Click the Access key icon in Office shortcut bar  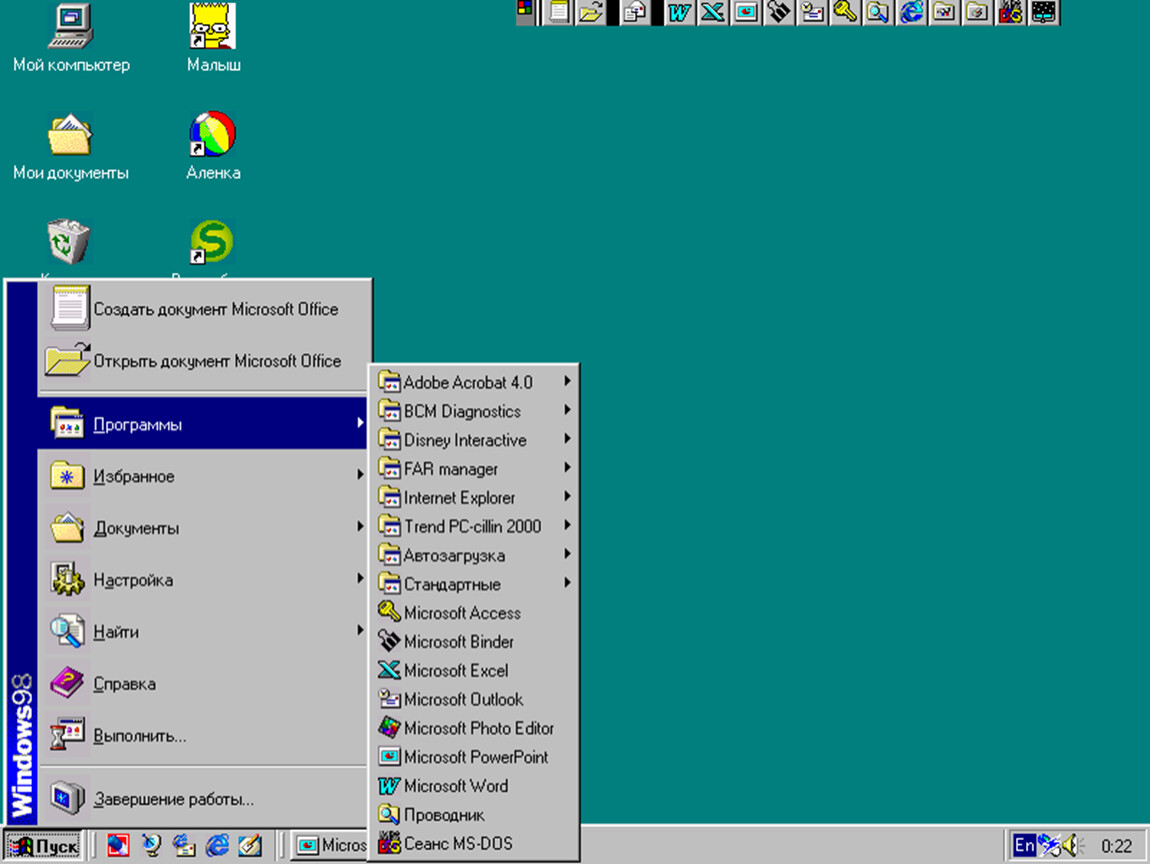(845, 12)
